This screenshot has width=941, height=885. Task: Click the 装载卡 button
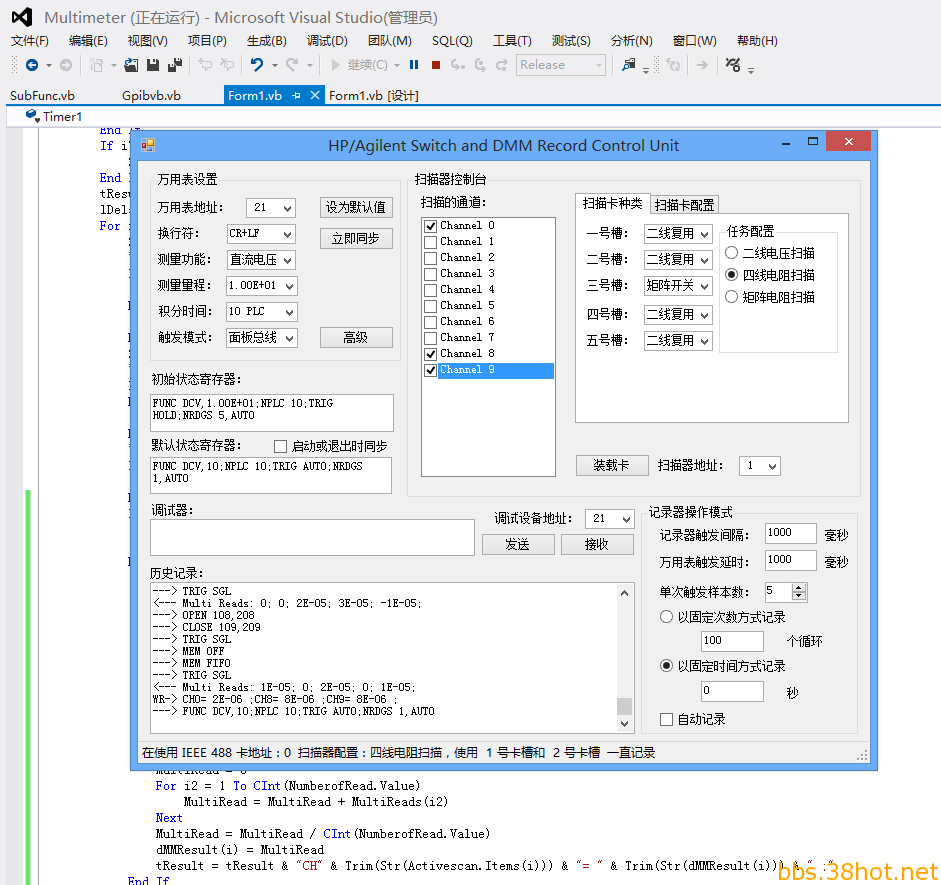pos(612,466)
